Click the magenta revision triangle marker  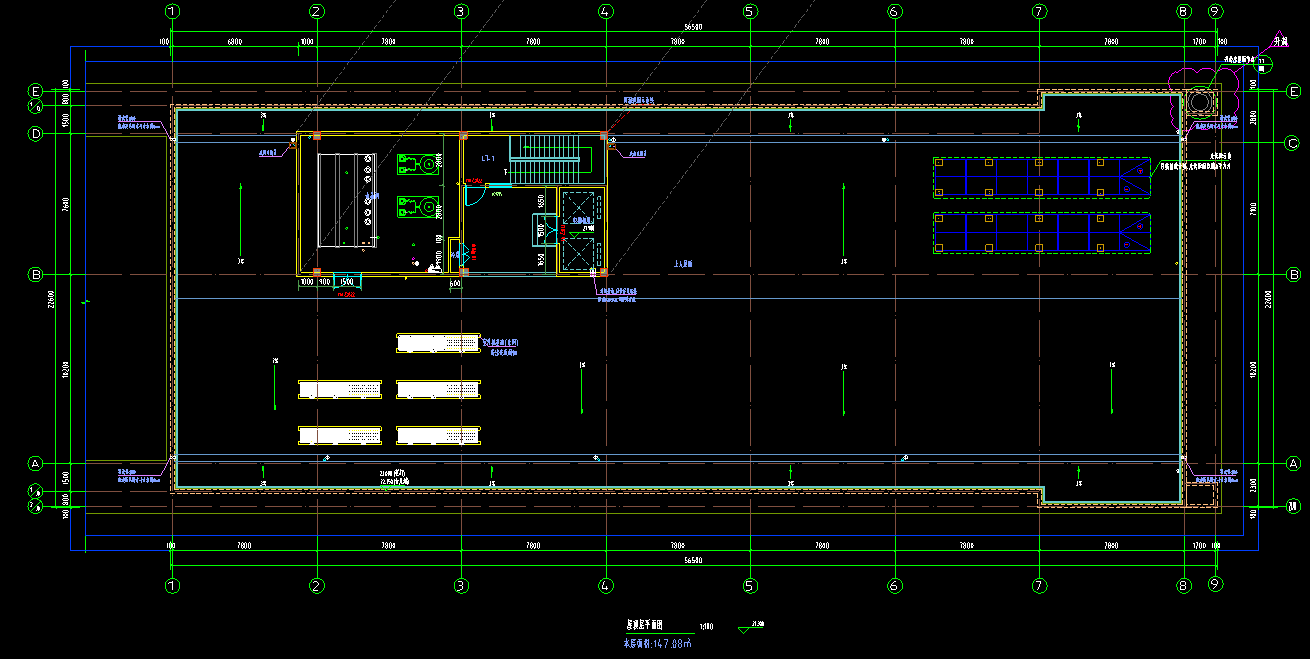pyautogui.click(x=1279, y=41)
